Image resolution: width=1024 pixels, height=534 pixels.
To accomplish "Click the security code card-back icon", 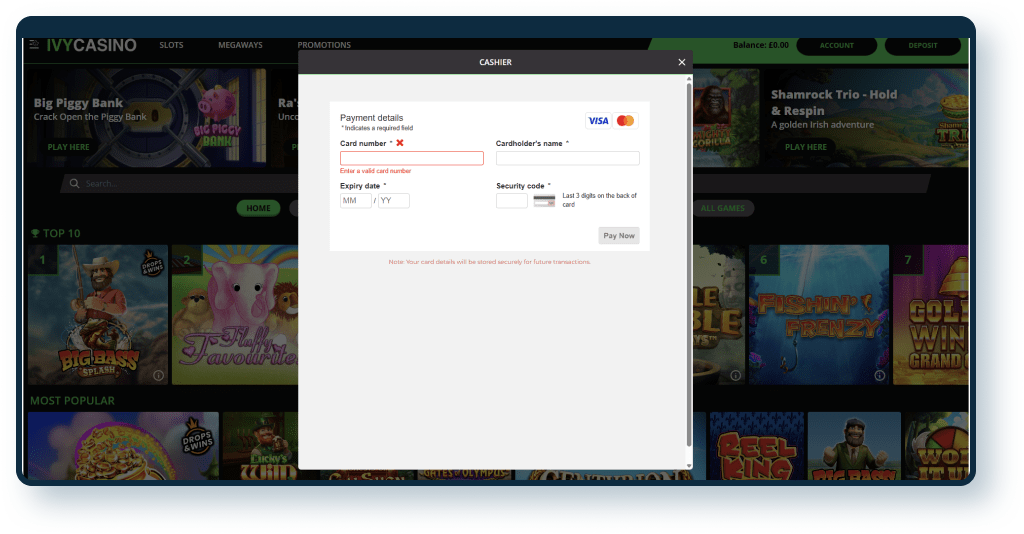I will (544, 200).
